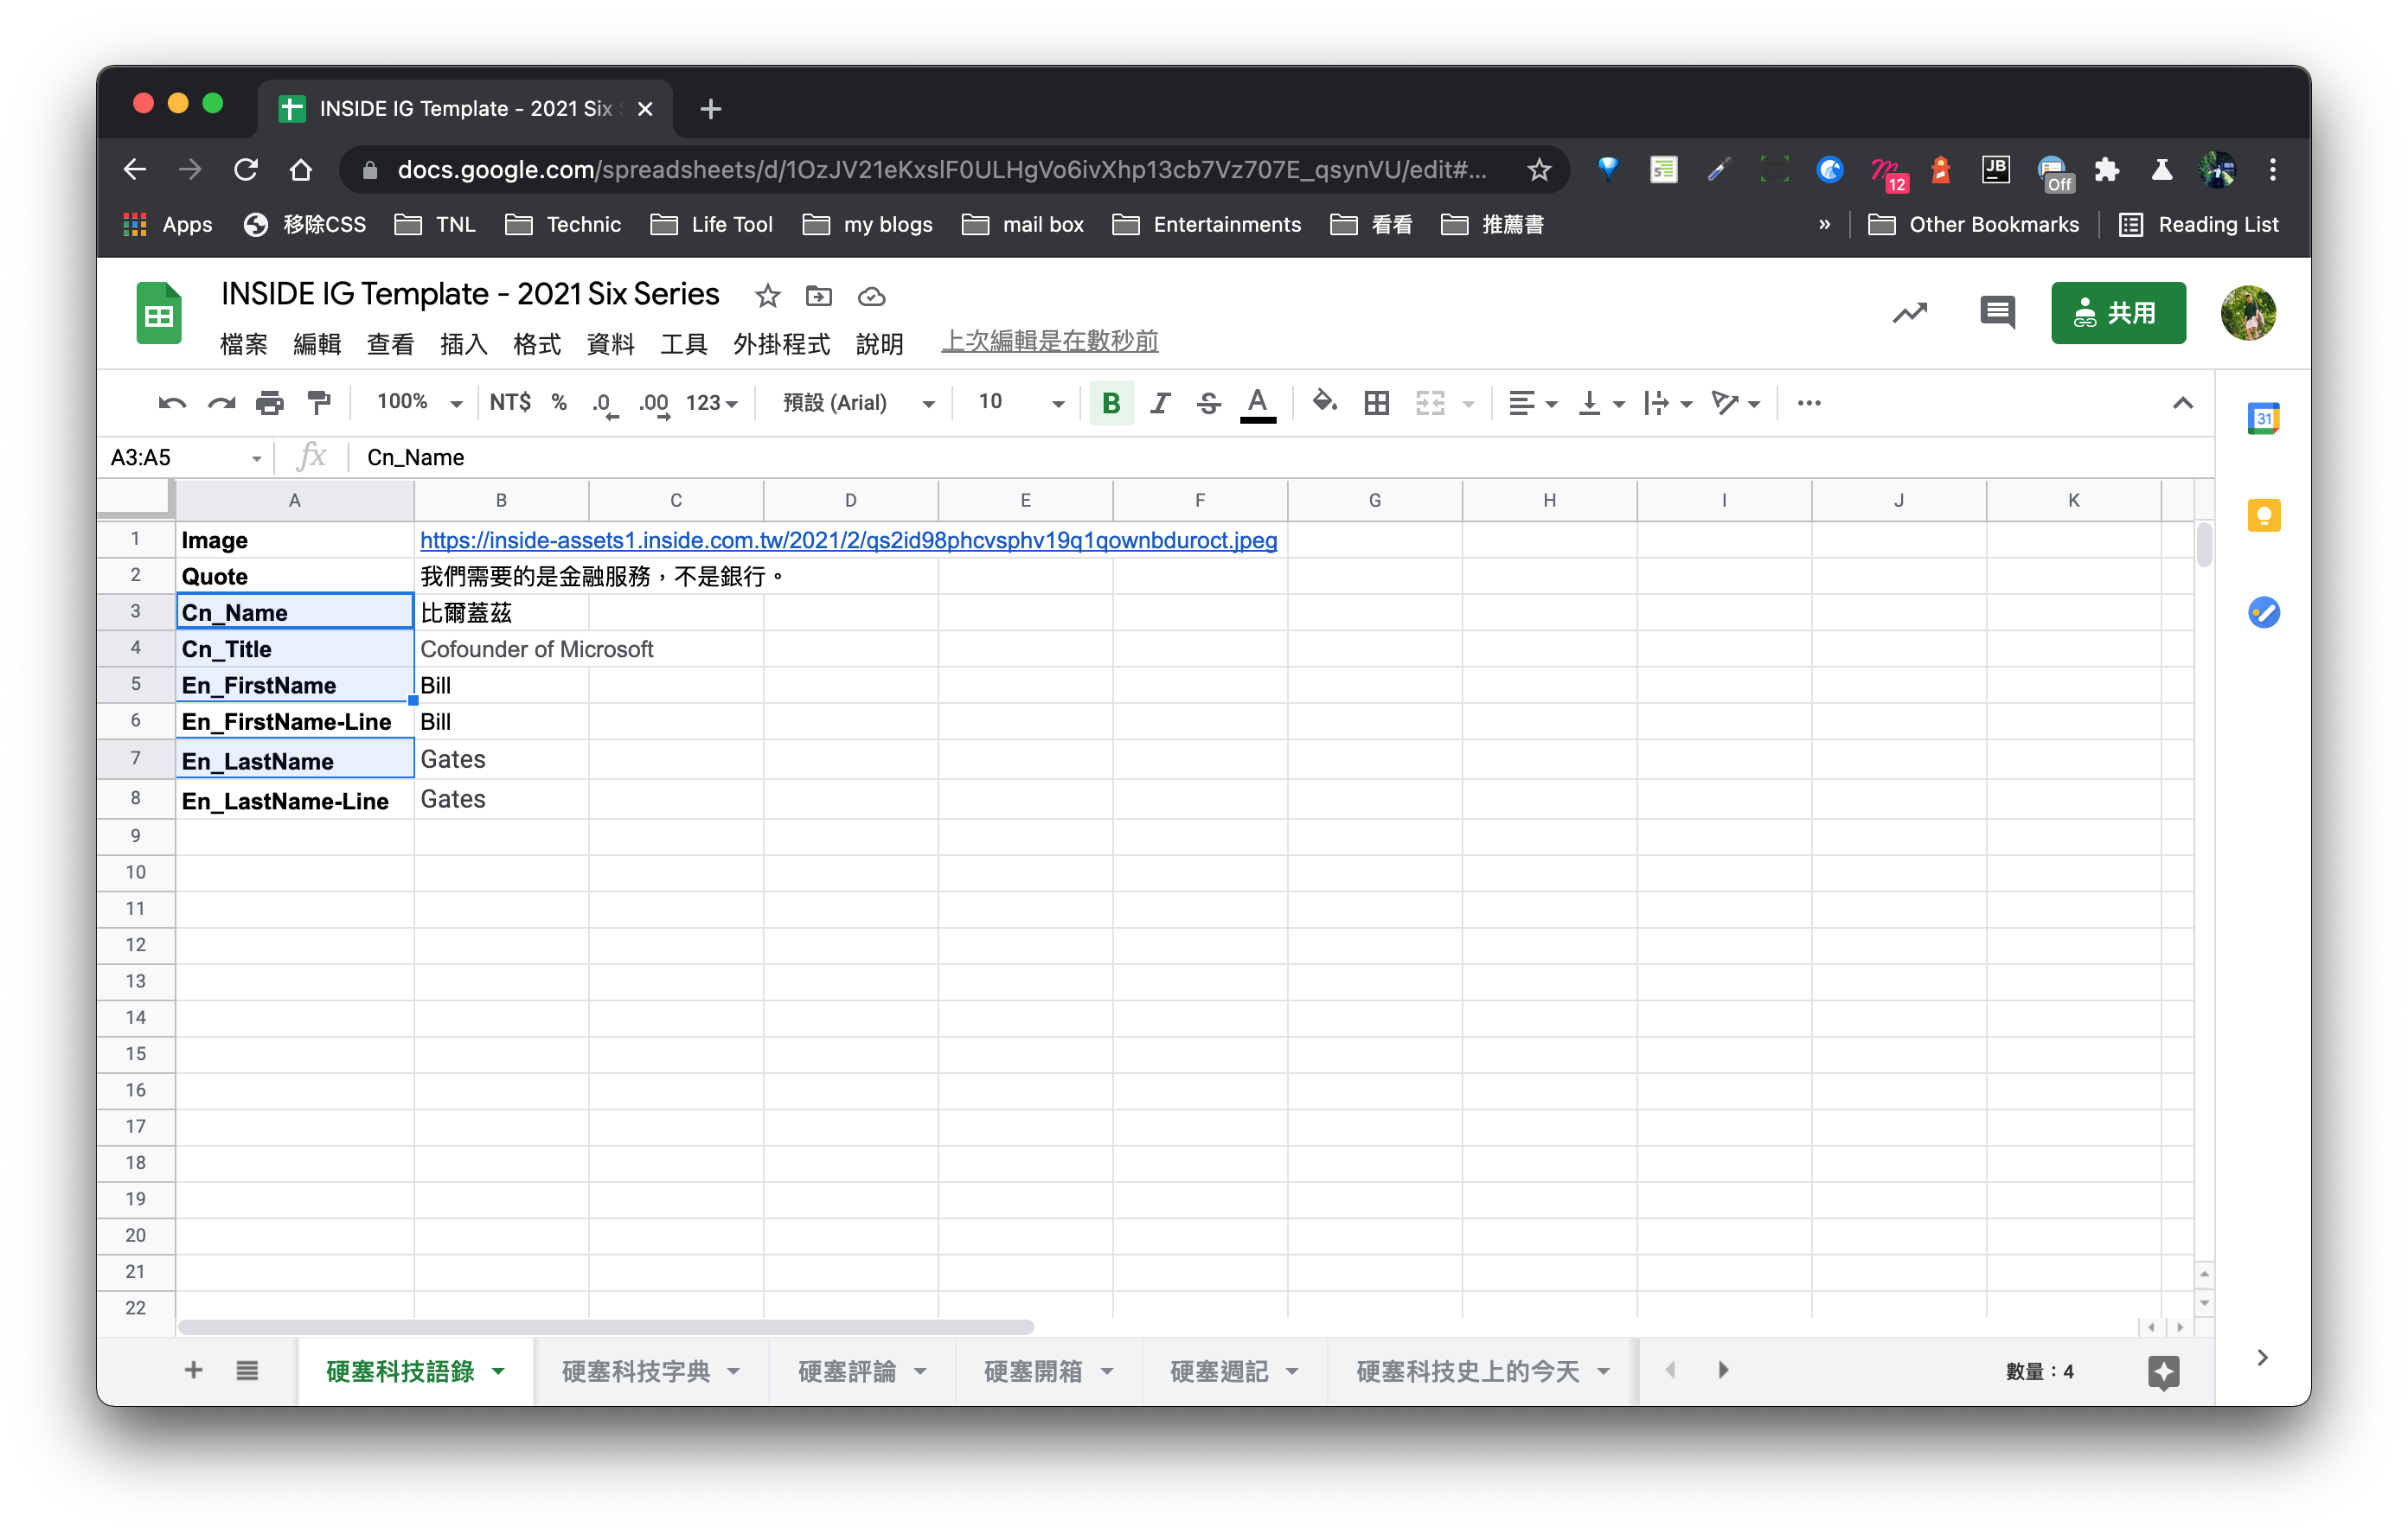Open the 查看 menu
This screenshot has height=1534, width=2408.
[390, 344]
